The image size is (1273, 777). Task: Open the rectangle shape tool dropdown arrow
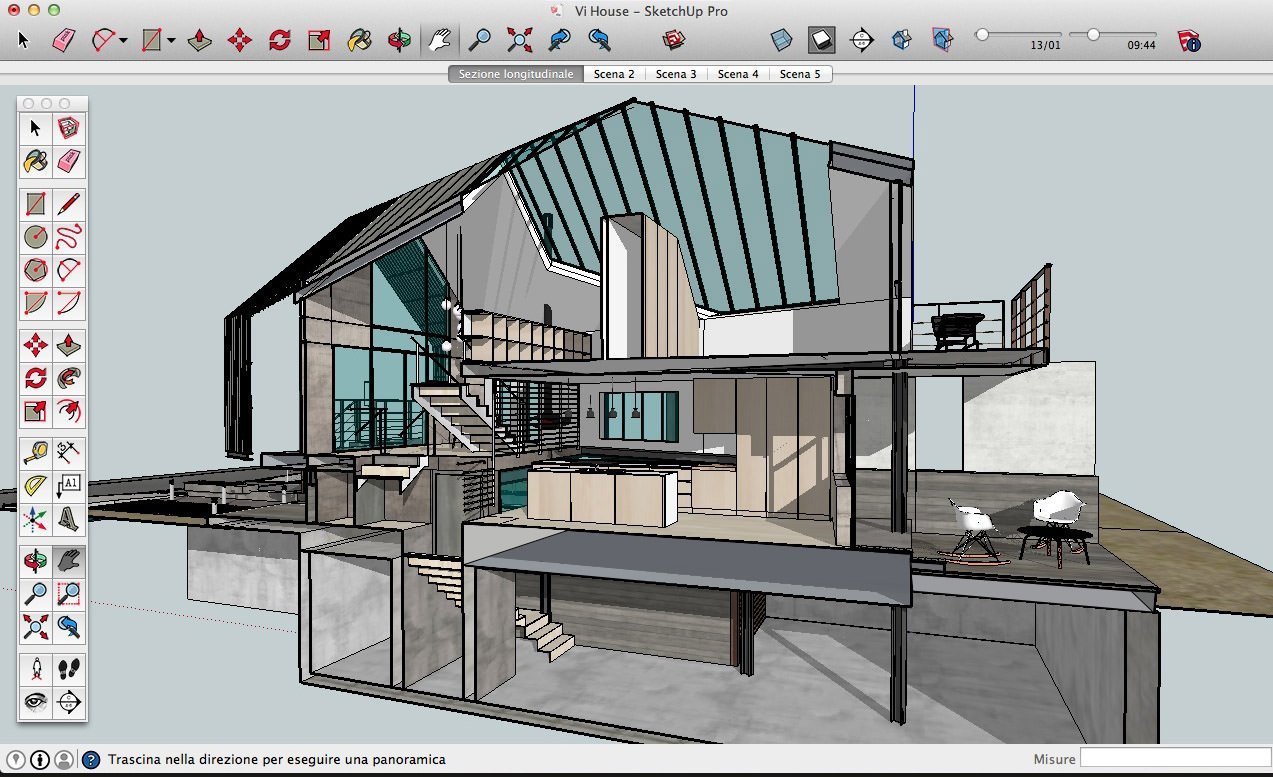[172, 41]
